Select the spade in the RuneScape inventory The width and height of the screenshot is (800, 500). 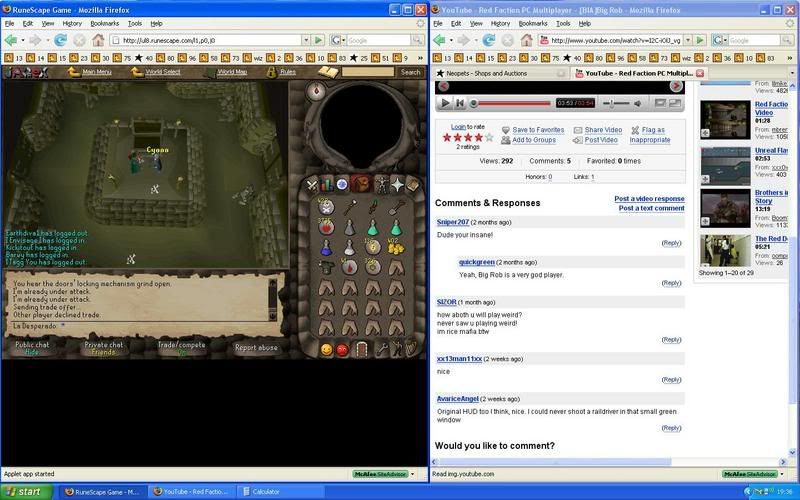[396, 207]
